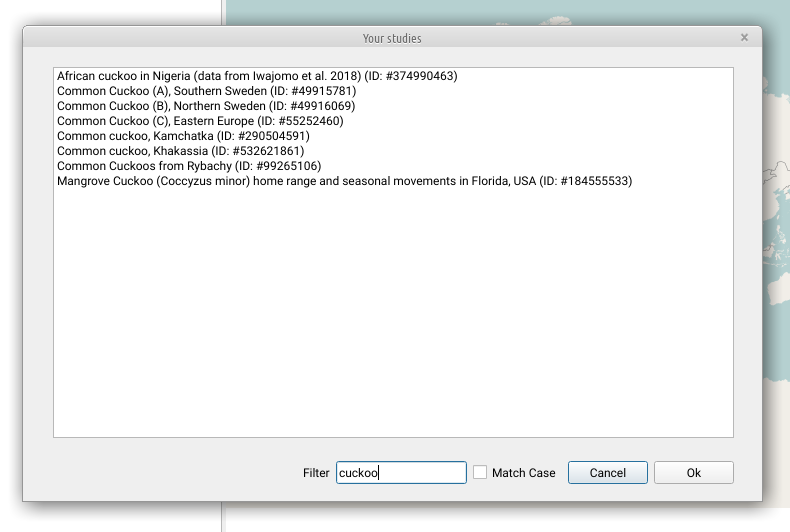Choose Mangrove Cuckoo Florida study
Screen dimensions: 790x532
point(344,181)
